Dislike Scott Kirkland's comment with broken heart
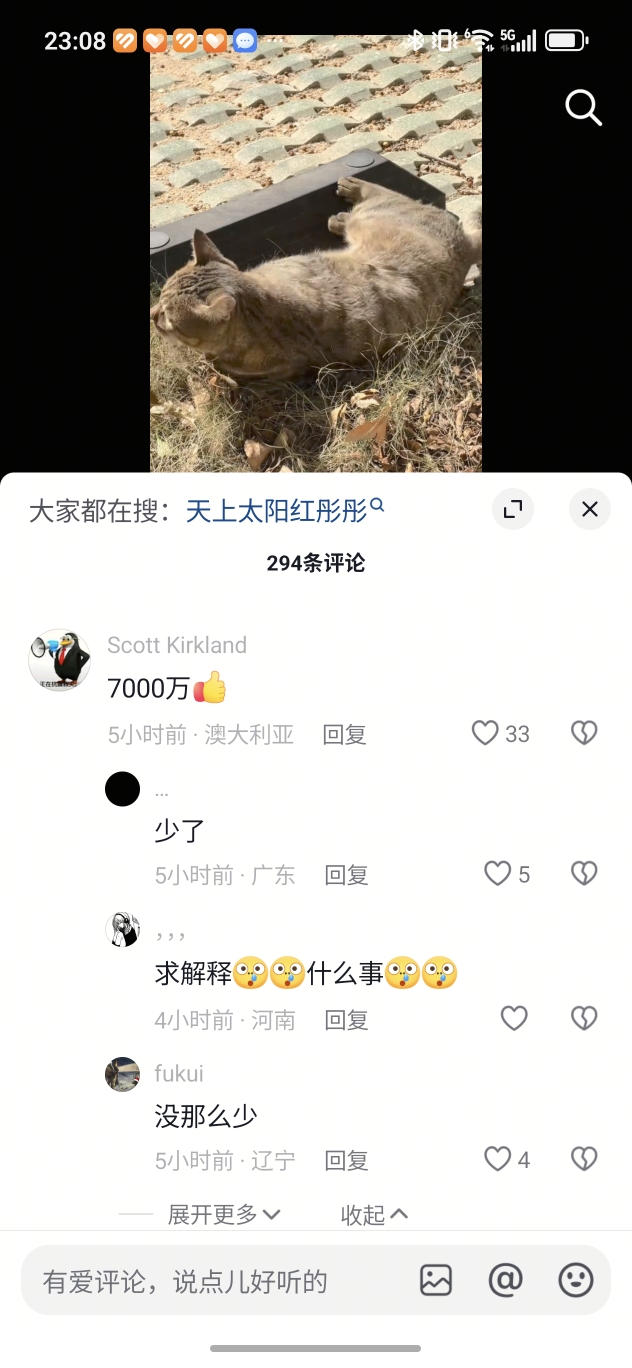Viewport: 632px width, 1368px height. tap(584, 734)
